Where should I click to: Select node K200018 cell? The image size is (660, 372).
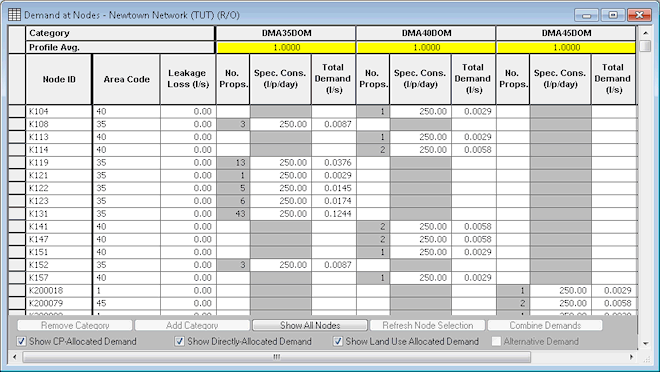point(59,290)
